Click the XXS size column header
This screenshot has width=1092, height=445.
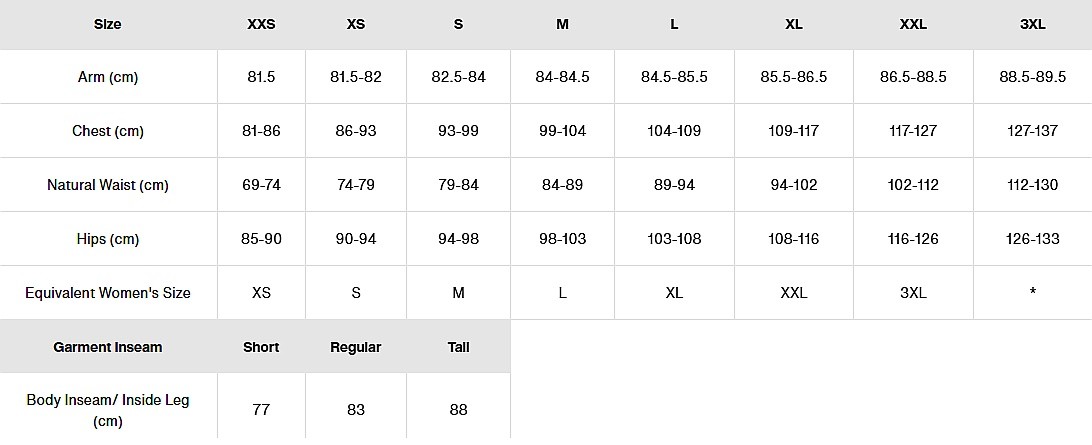[261, 24]
